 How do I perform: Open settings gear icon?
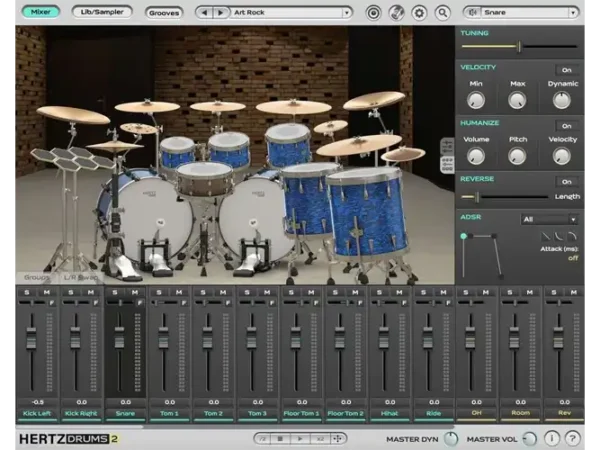419,13
